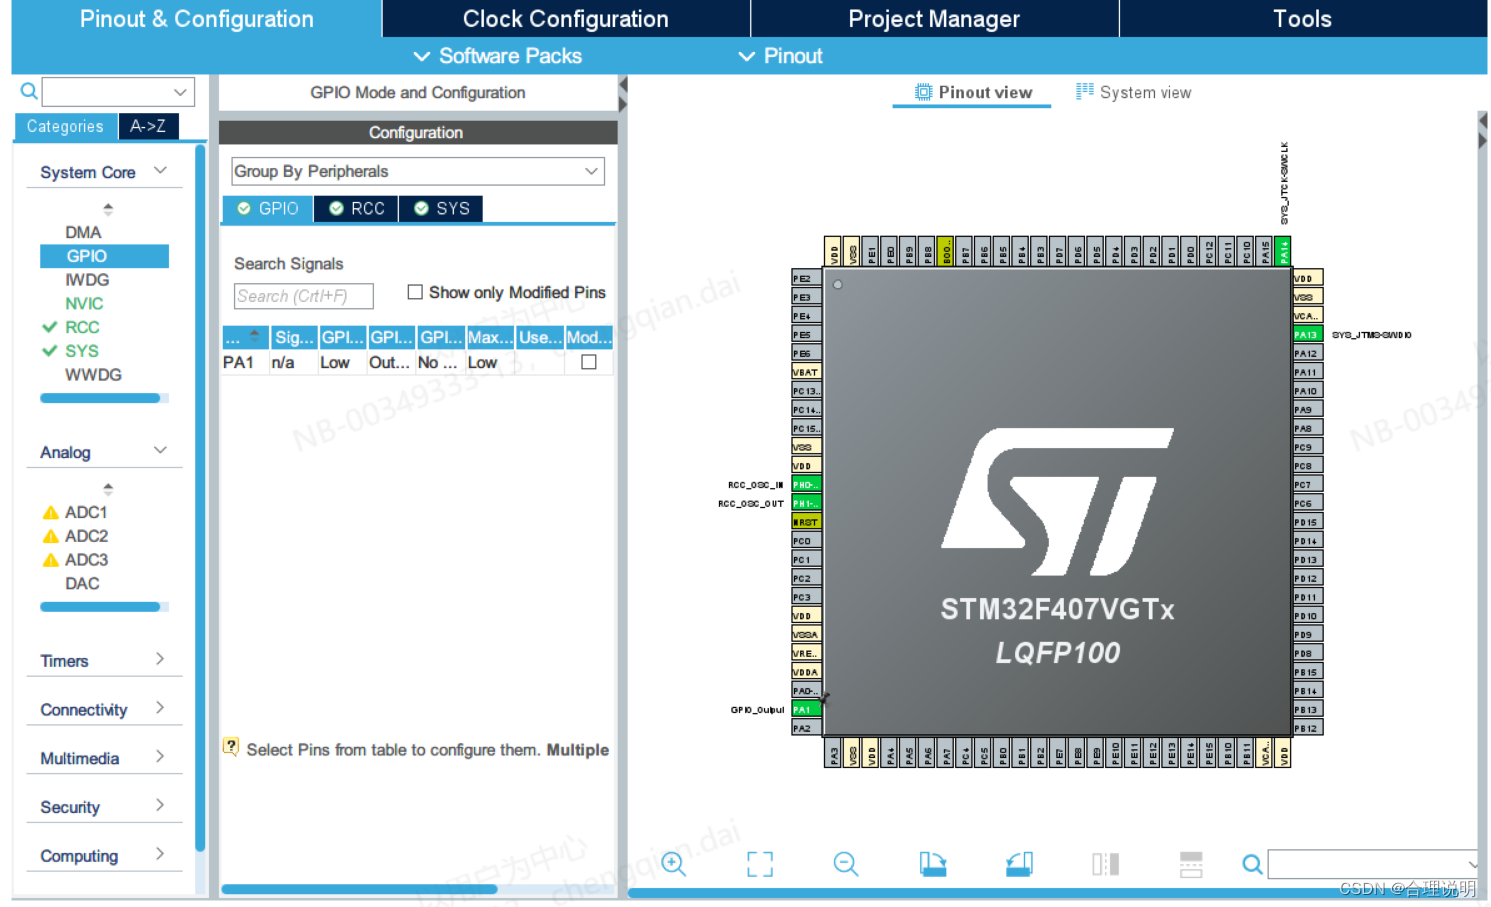This screenshot has height=907, width=1491.
Task: Select the green PA13 pin
Action: [1307, 334]
